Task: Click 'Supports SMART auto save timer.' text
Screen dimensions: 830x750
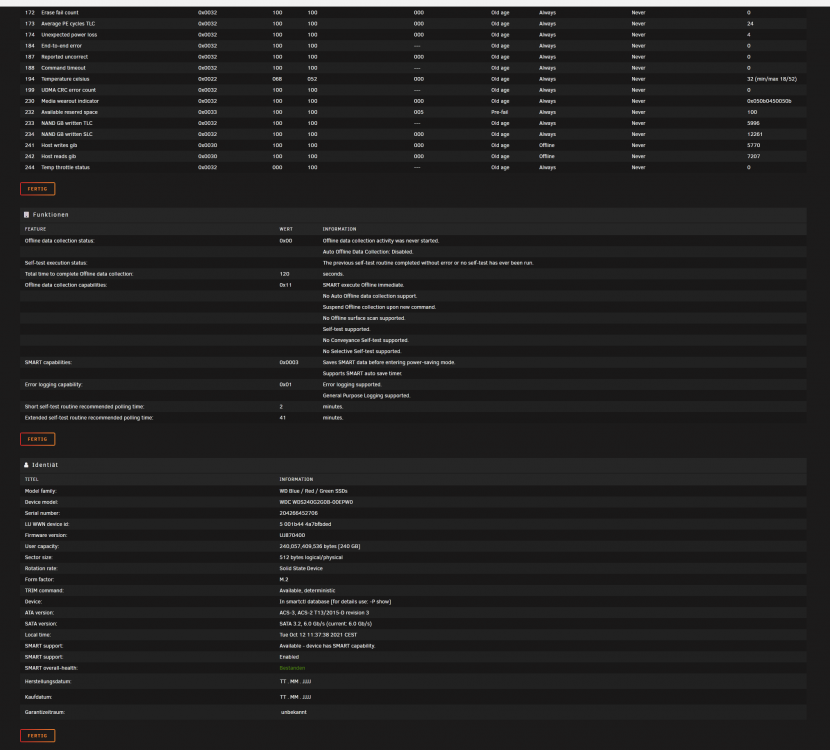Action: click(x=362, y=374)
